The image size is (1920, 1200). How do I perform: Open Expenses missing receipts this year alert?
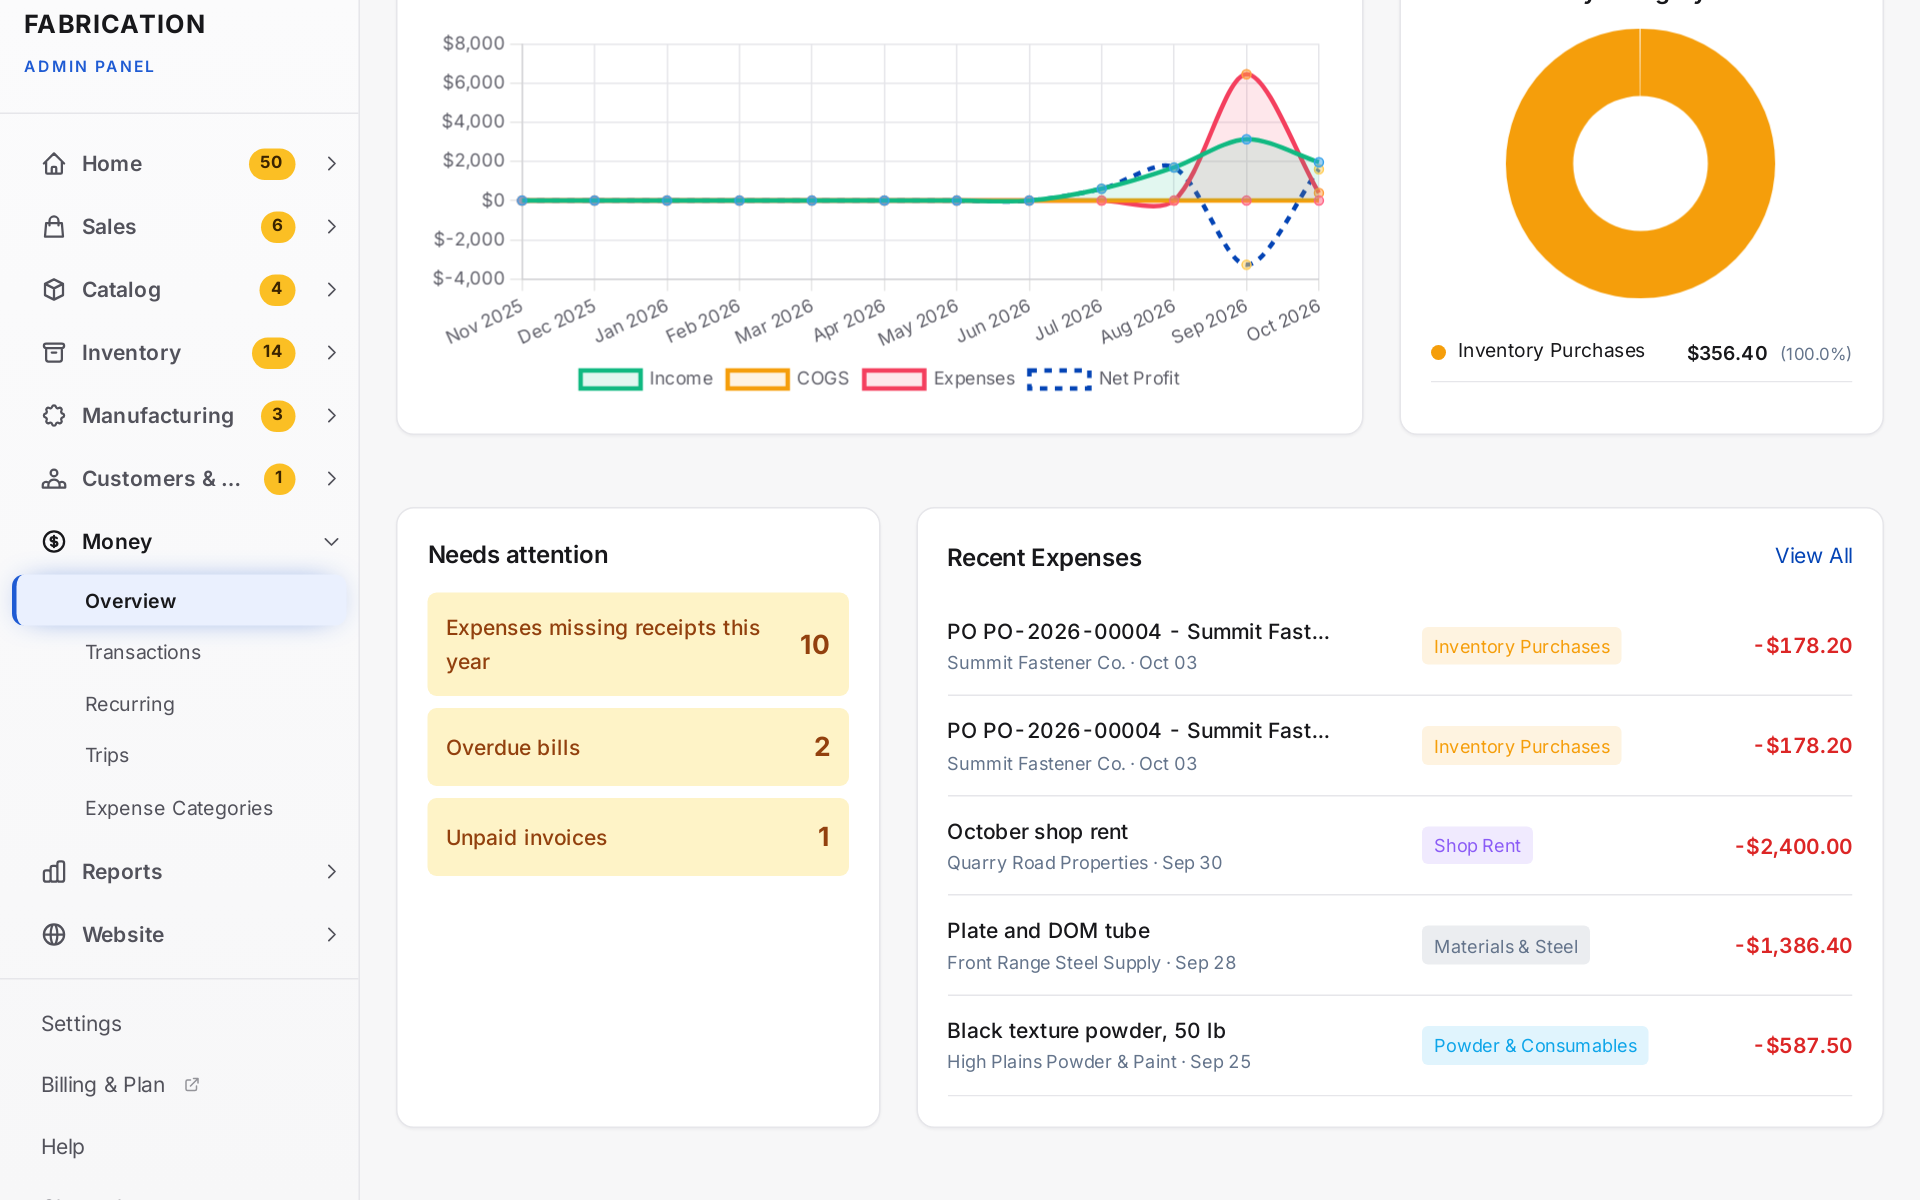tap(638, 645)
